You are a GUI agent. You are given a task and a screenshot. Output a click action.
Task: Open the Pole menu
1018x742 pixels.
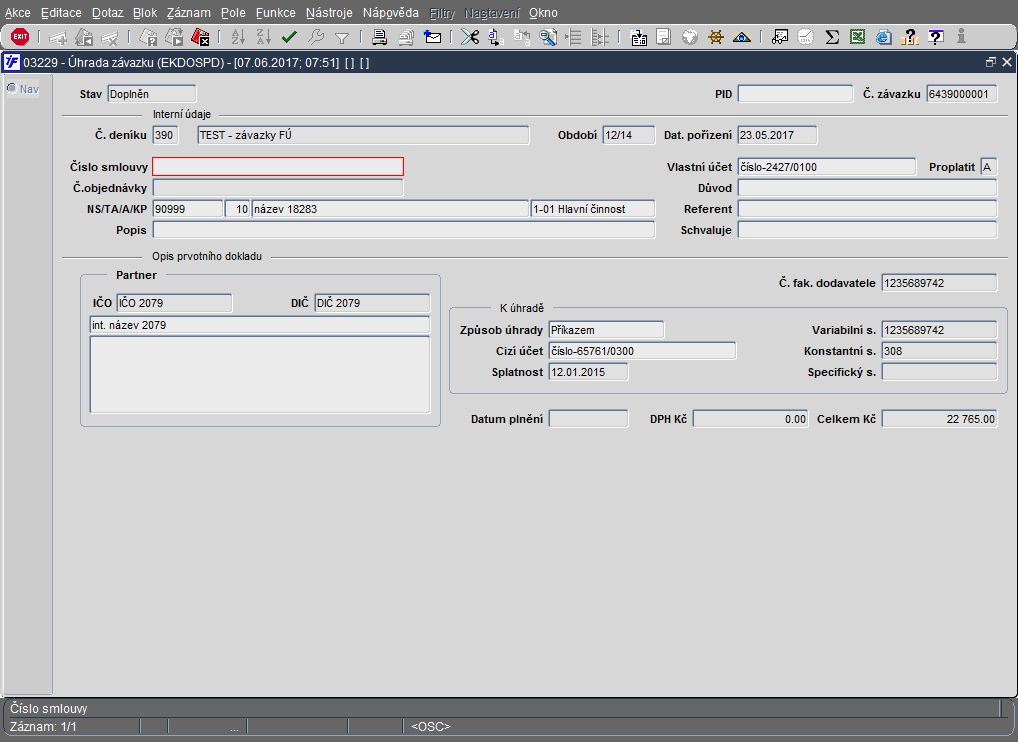pos(233,13)
